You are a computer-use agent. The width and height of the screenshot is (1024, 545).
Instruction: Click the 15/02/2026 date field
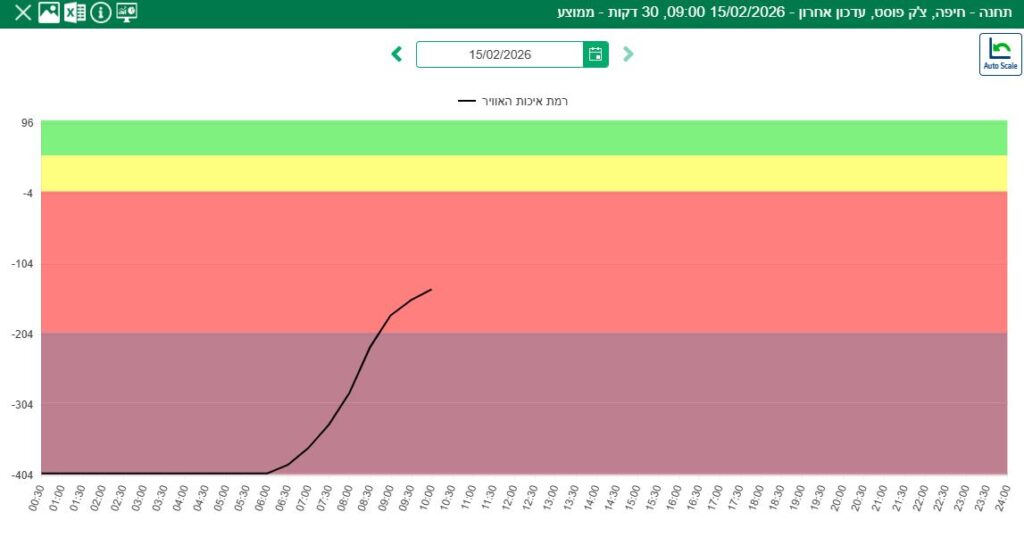pos(500,54)
